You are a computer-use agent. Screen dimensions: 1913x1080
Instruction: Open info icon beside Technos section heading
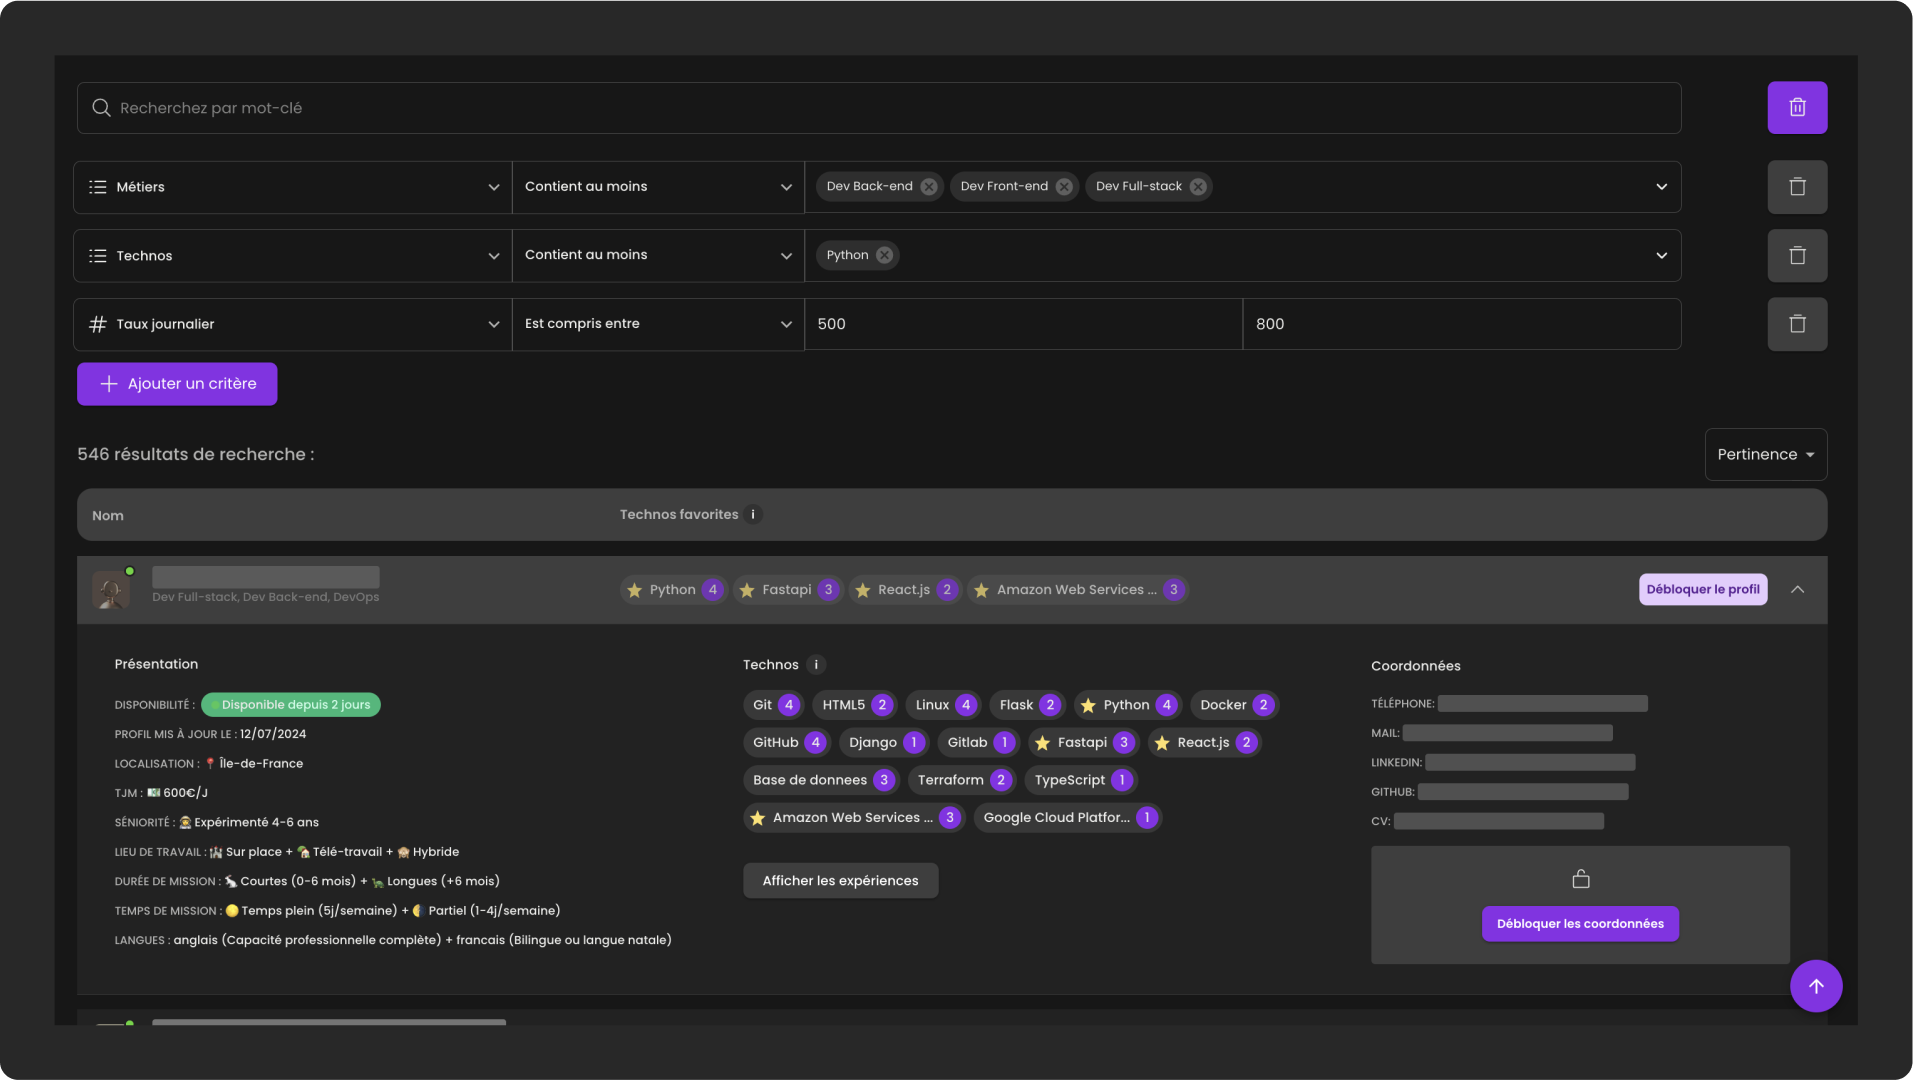coord(816,665)
